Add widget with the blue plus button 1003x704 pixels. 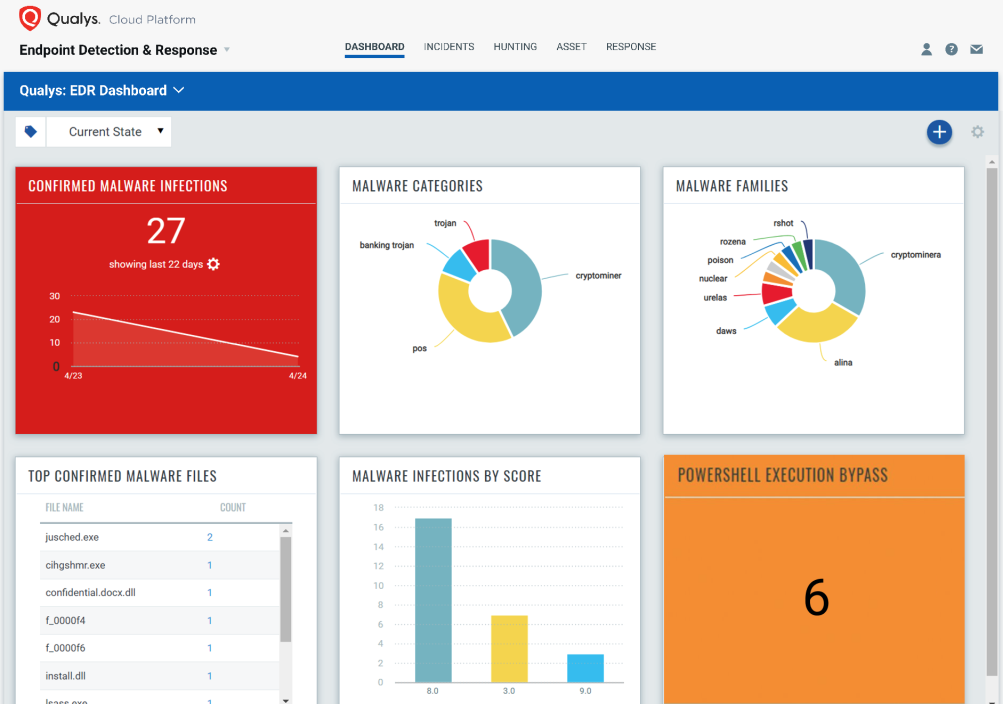coord(939,132)
